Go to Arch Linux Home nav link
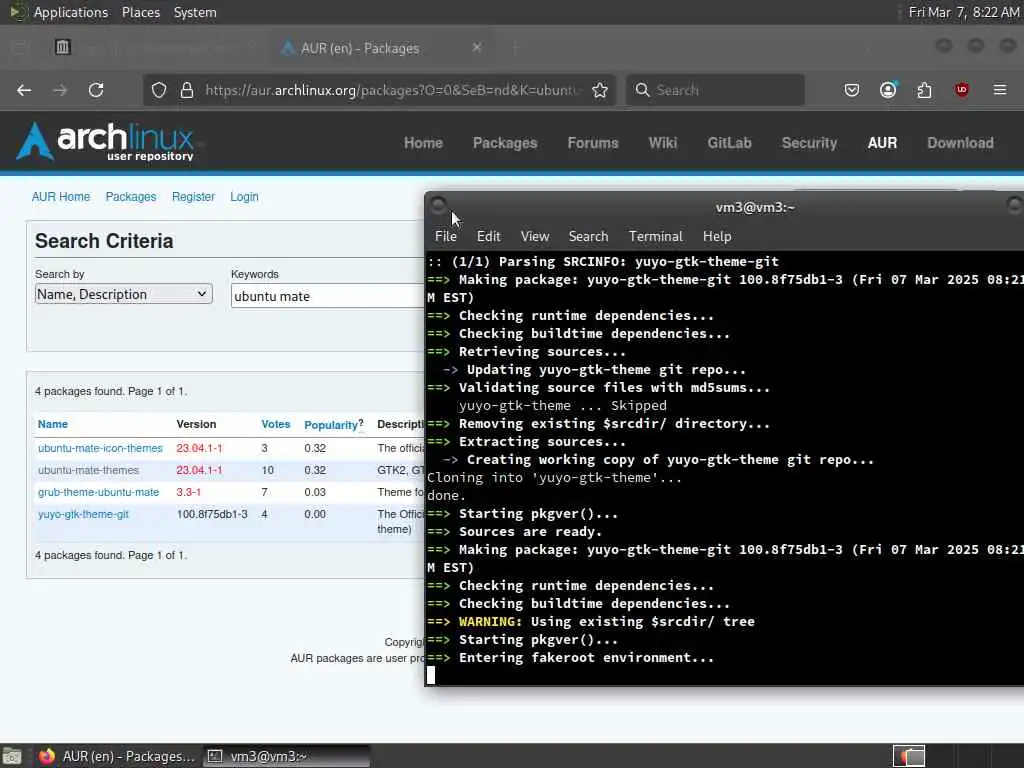The image size is (1024, 768). (x=423, y=143)
